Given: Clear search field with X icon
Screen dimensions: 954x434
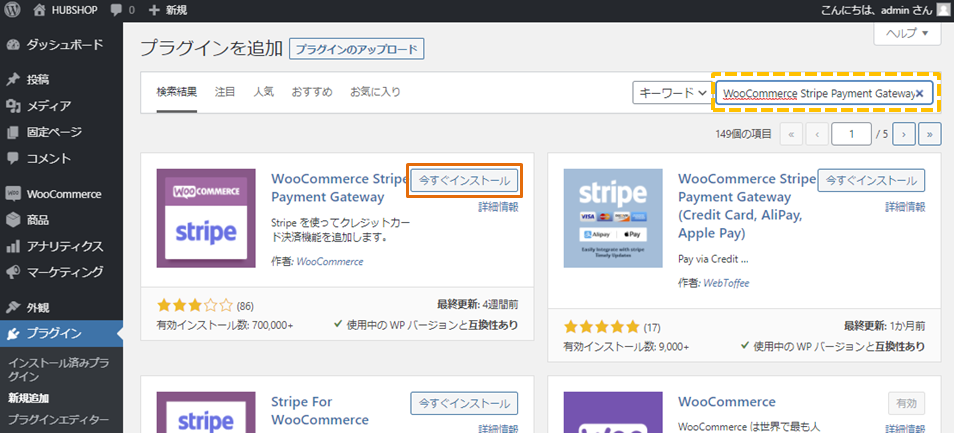Looking at the screenshot, I should tap(920, 94).
